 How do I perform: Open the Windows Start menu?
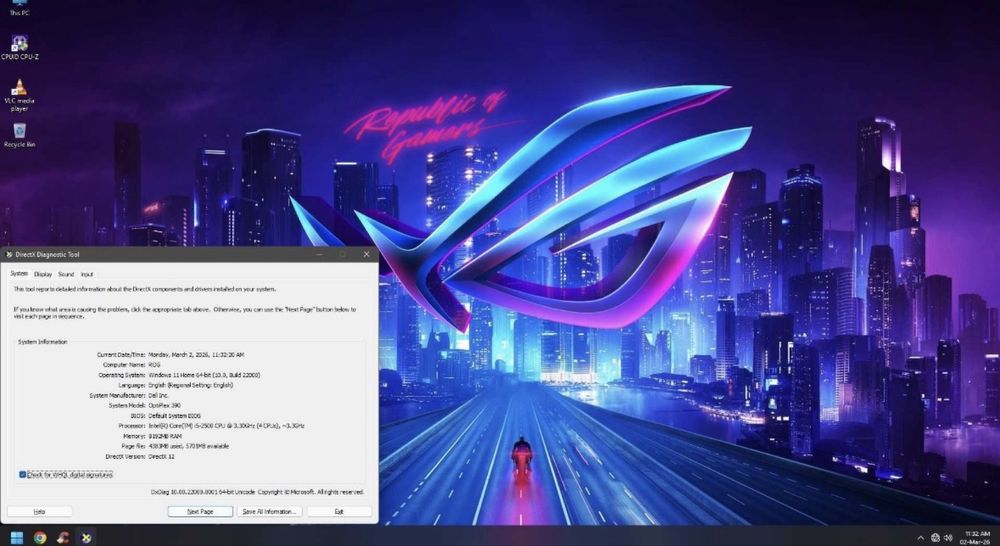(x=17, y=538)
